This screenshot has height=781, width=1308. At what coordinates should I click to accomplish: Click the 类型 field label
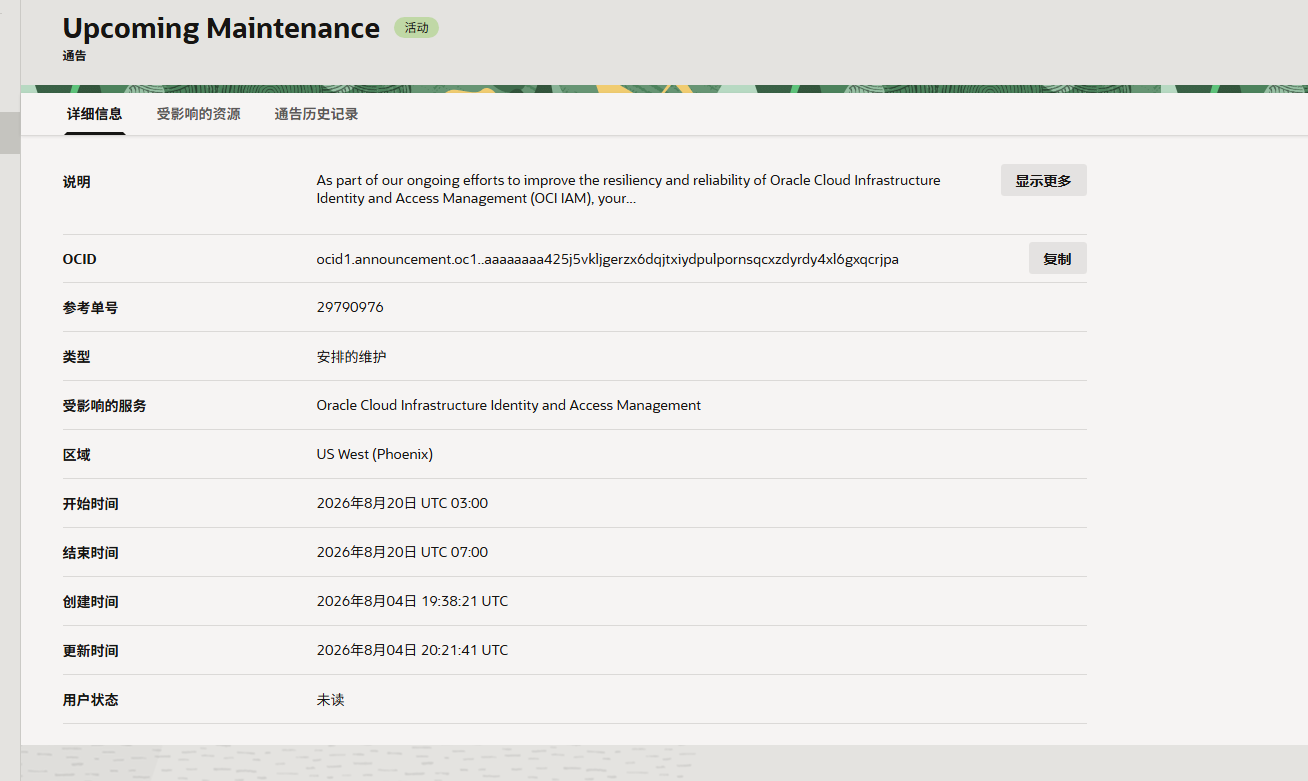point(76,357)
